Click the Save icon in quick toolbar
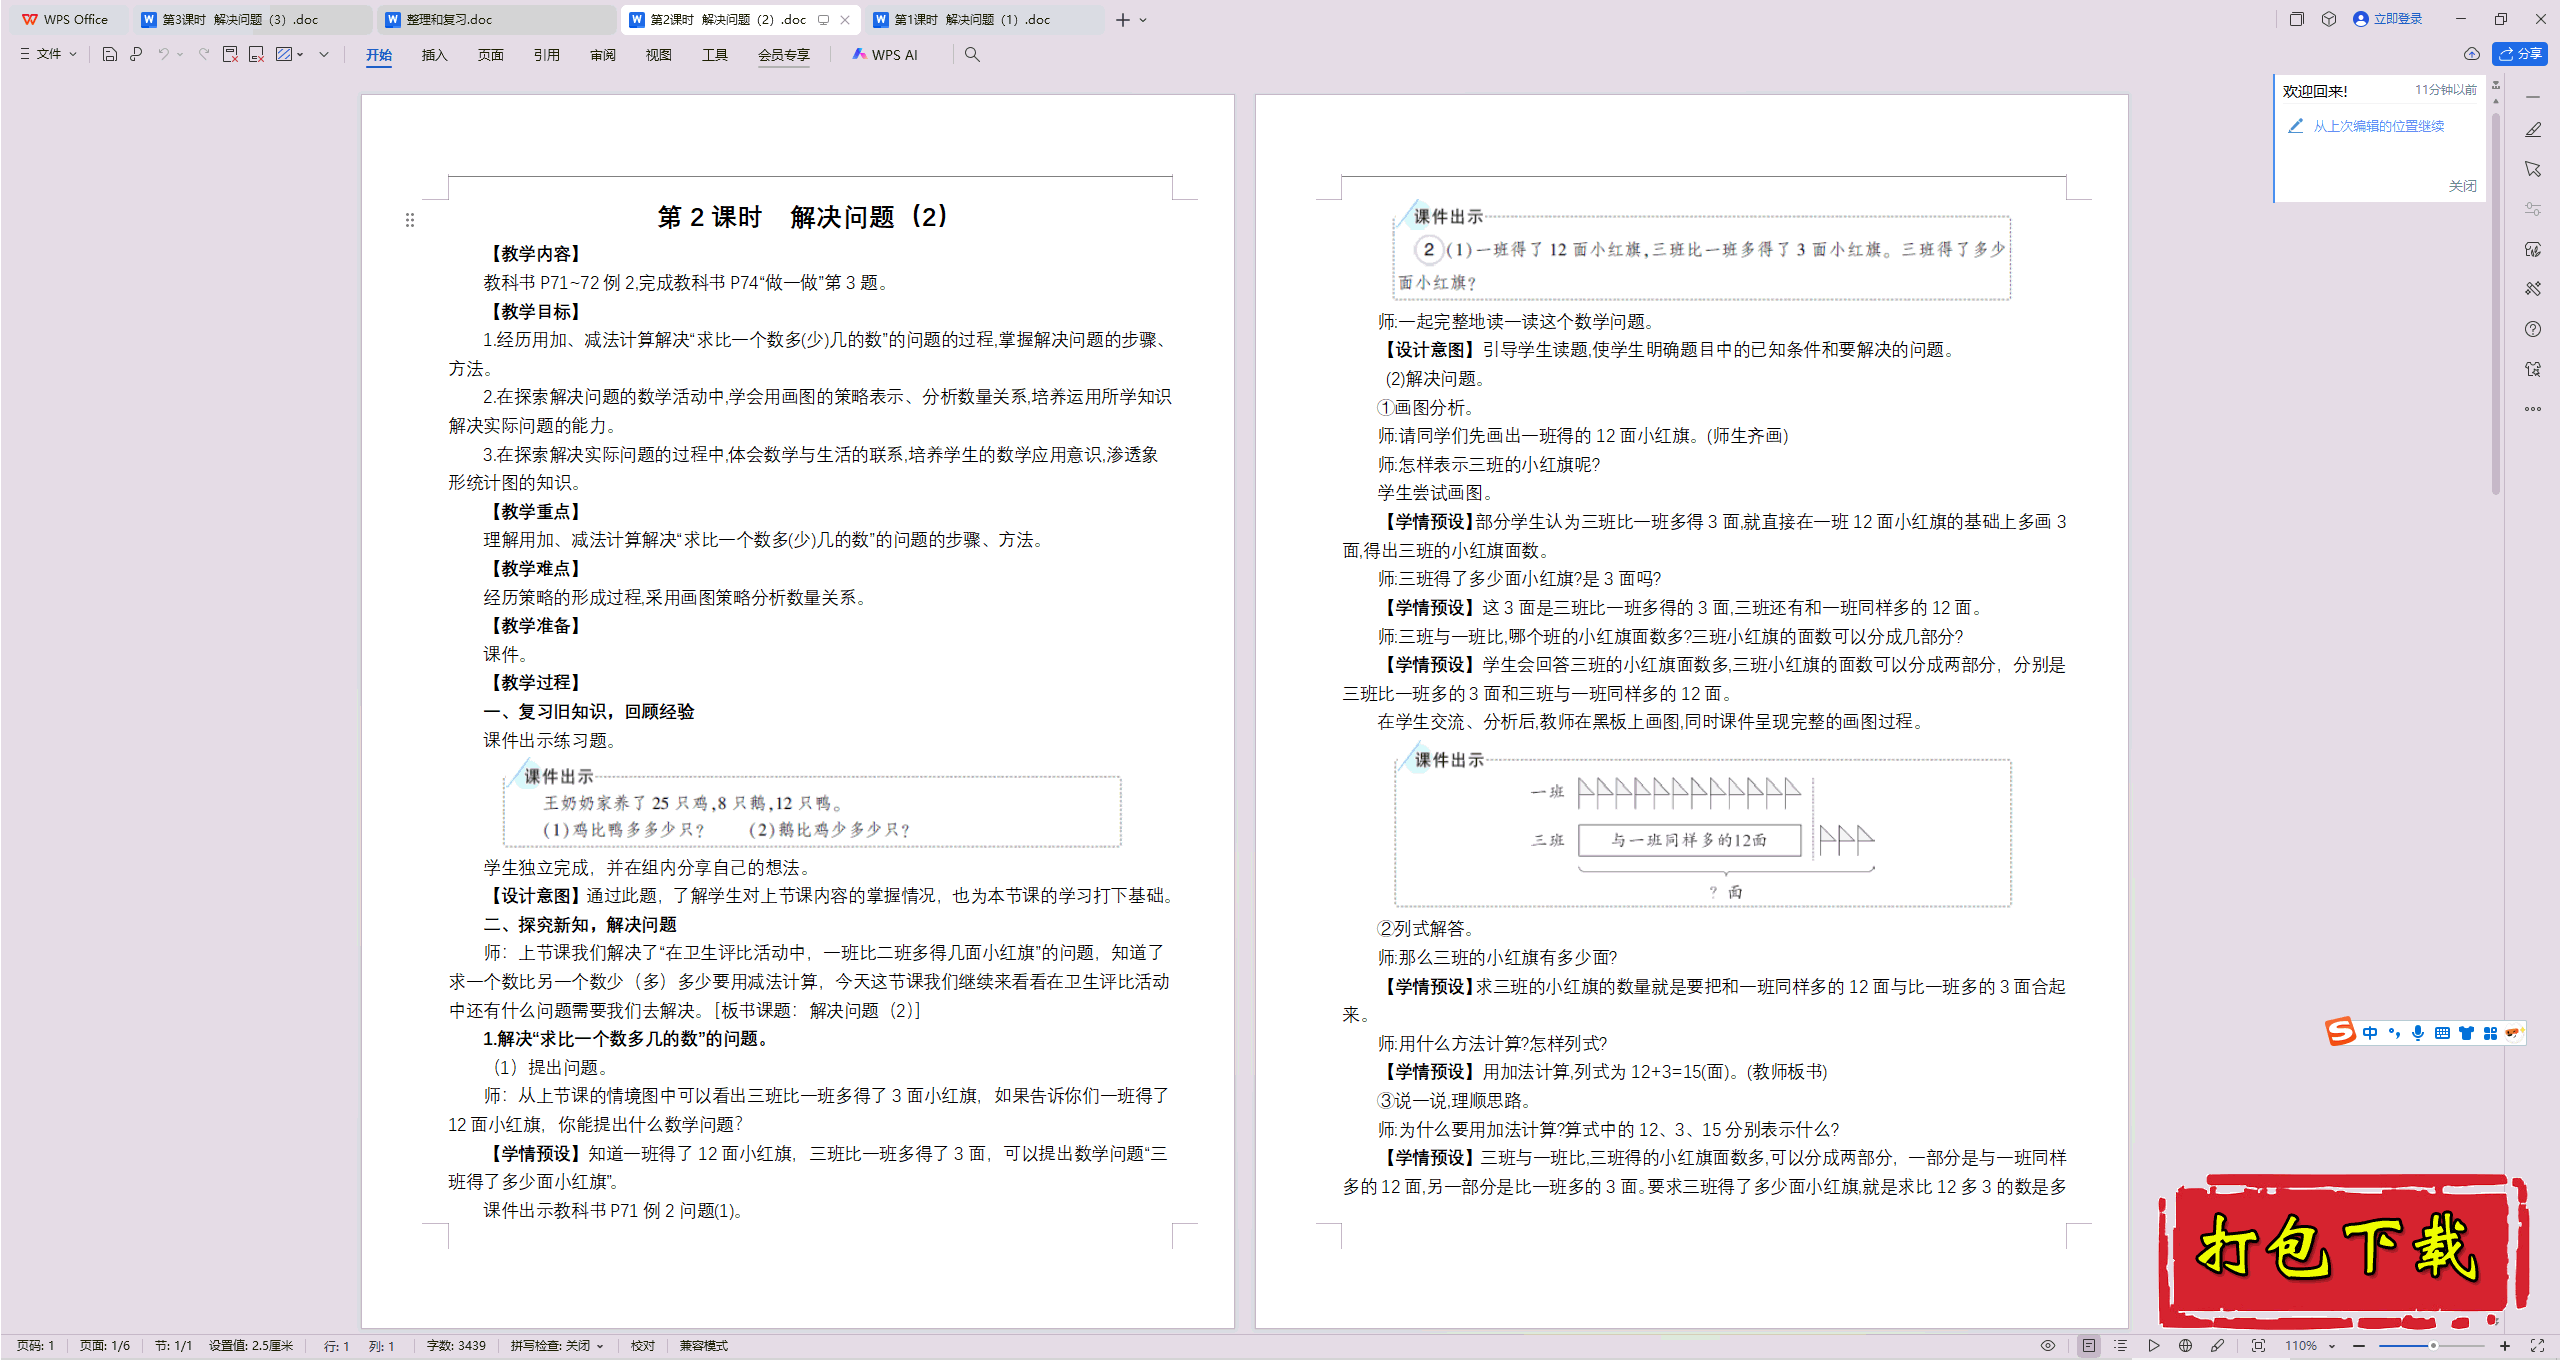 pyautogui.click(x=110, y=54)
